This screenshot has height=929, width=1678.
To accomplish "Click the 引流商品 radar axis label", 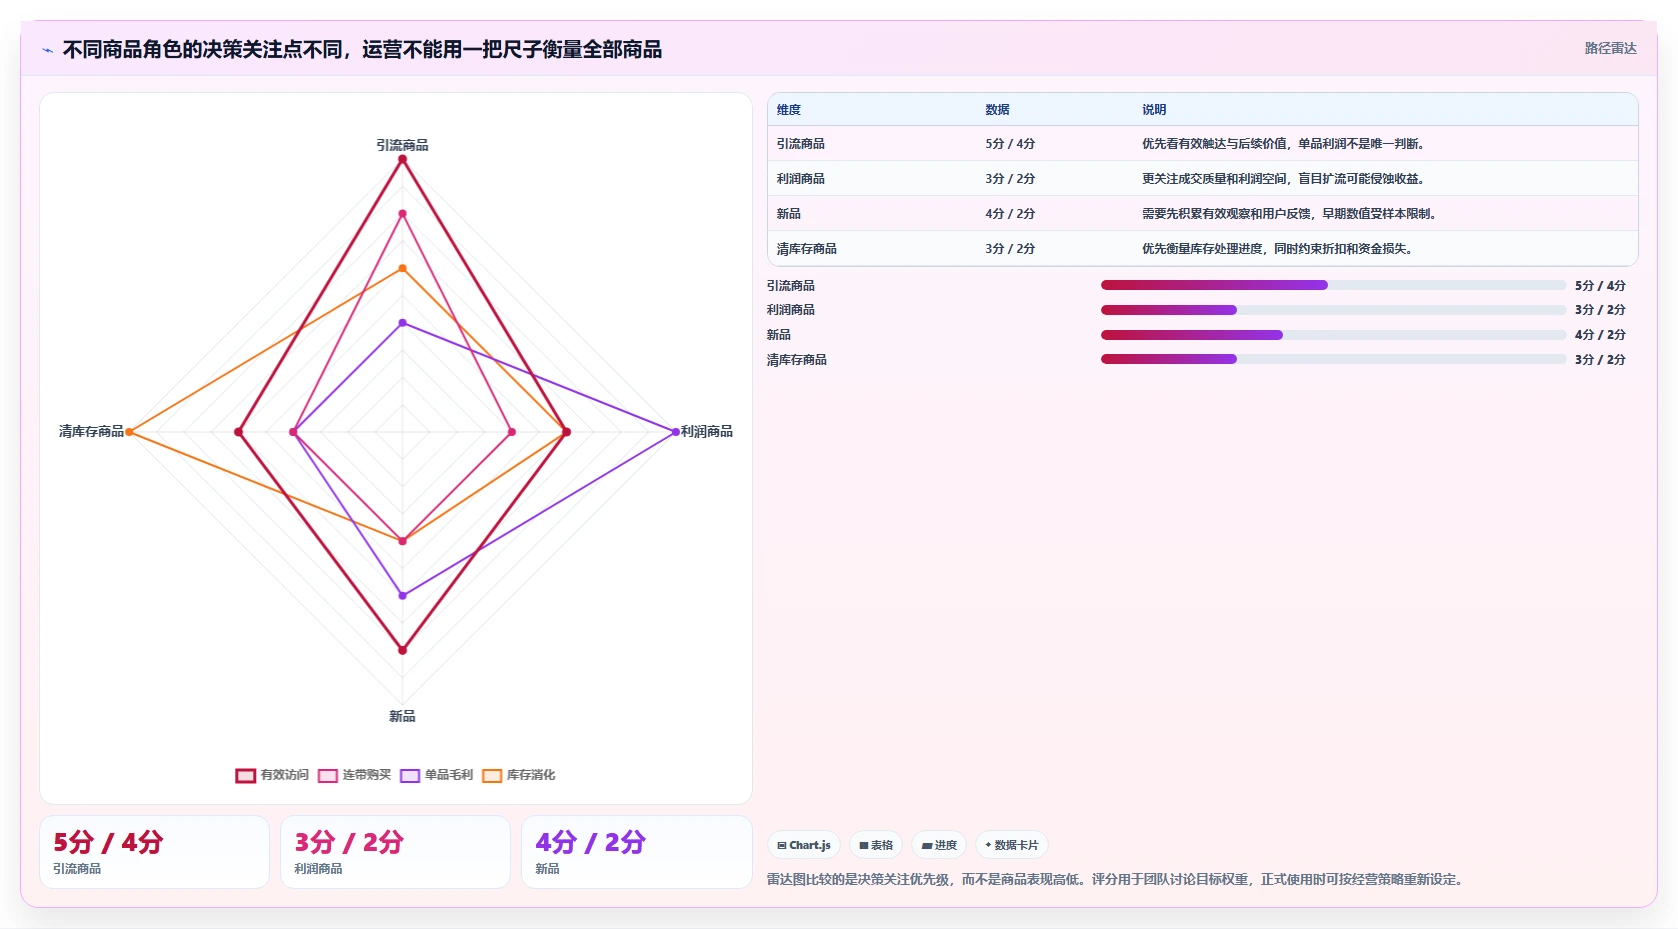I will tap(402, 145).
